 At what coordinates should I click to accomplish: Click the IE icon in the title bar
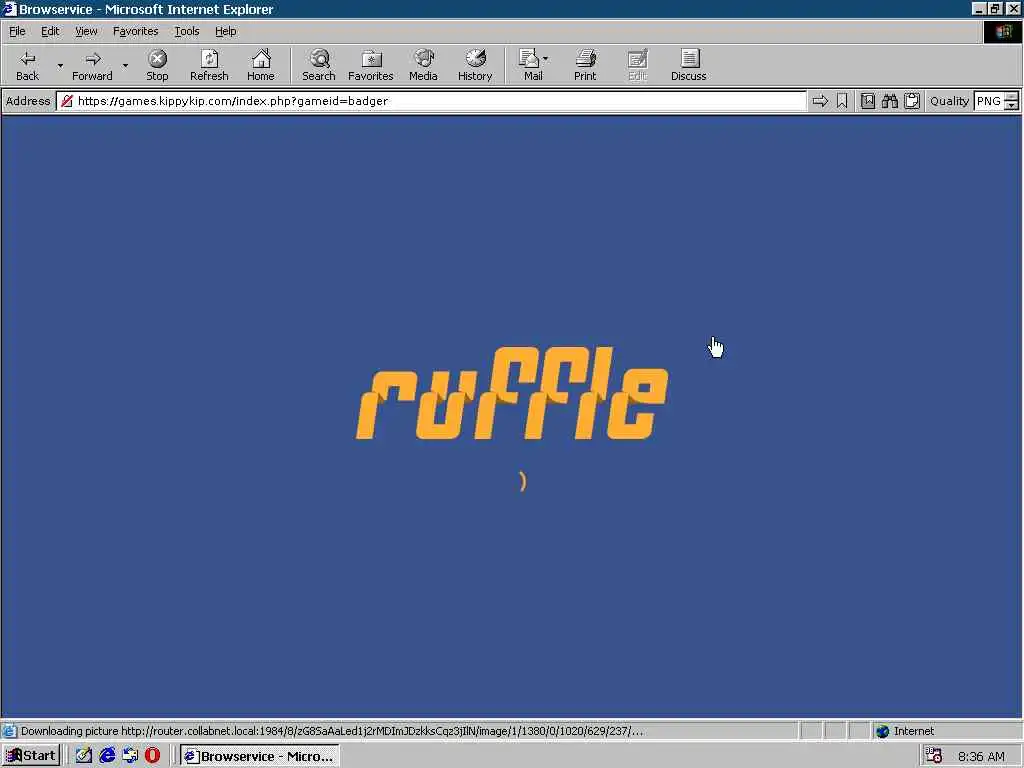click(9, 9)
